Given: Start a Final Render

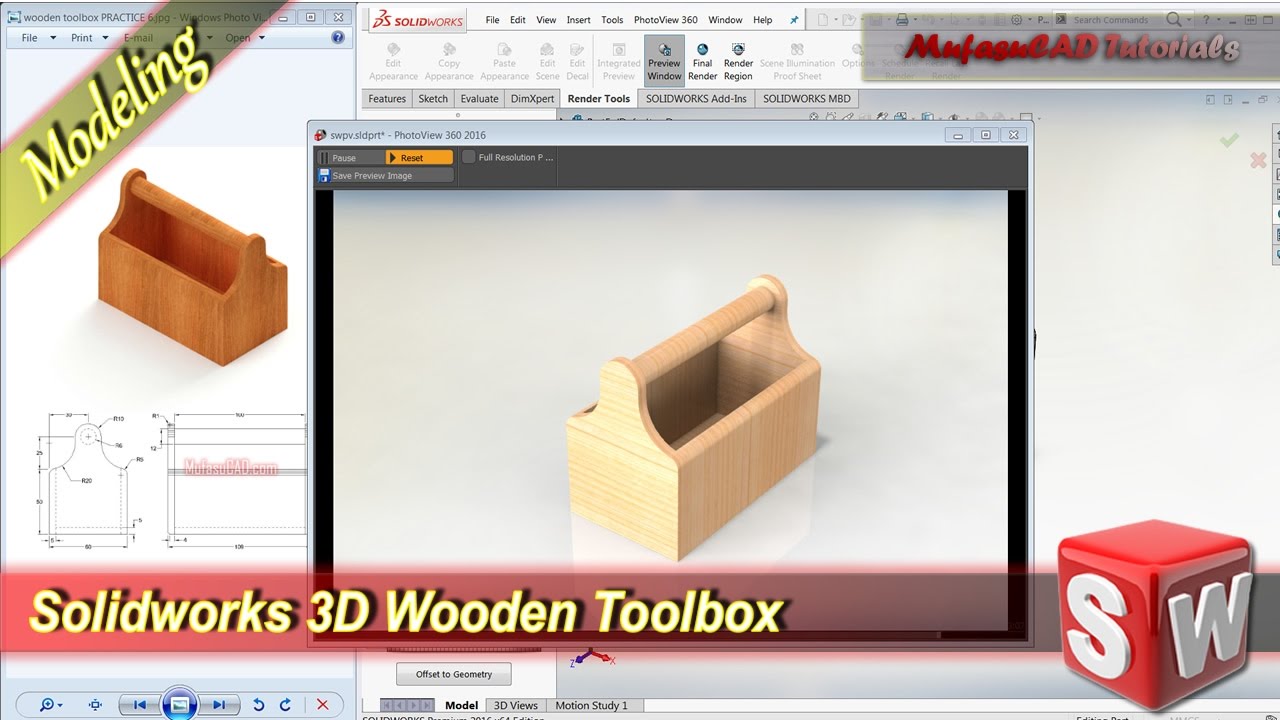Looking at the screenshot, I should click(x=703, y=62).
